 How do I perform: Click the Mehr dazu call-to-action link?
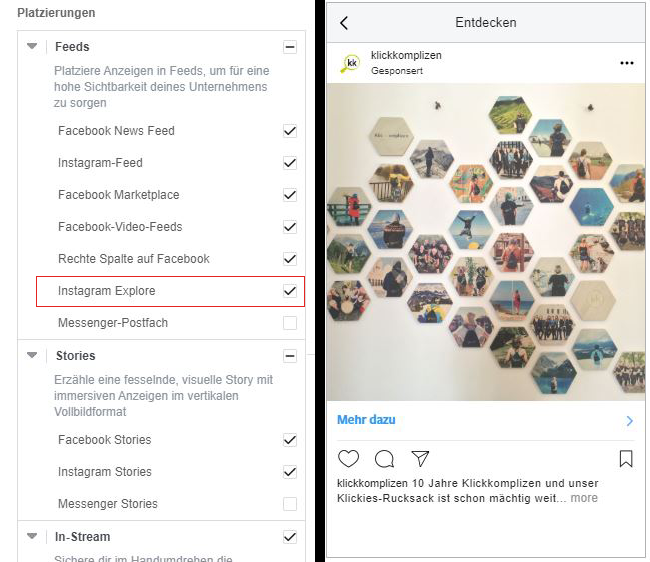(x=366, y=420)
